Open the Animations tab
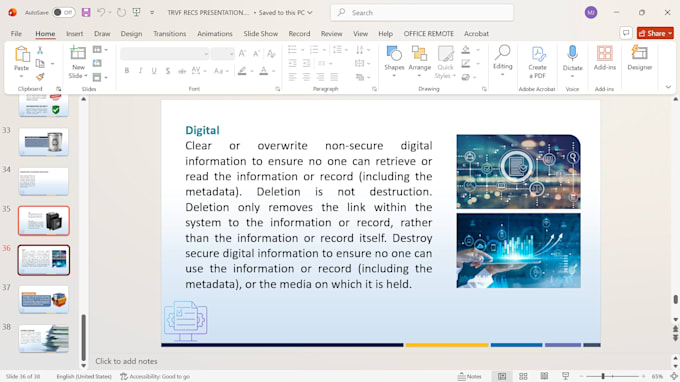The height and width of the screenshot is (382, 680). click(215, 33)
